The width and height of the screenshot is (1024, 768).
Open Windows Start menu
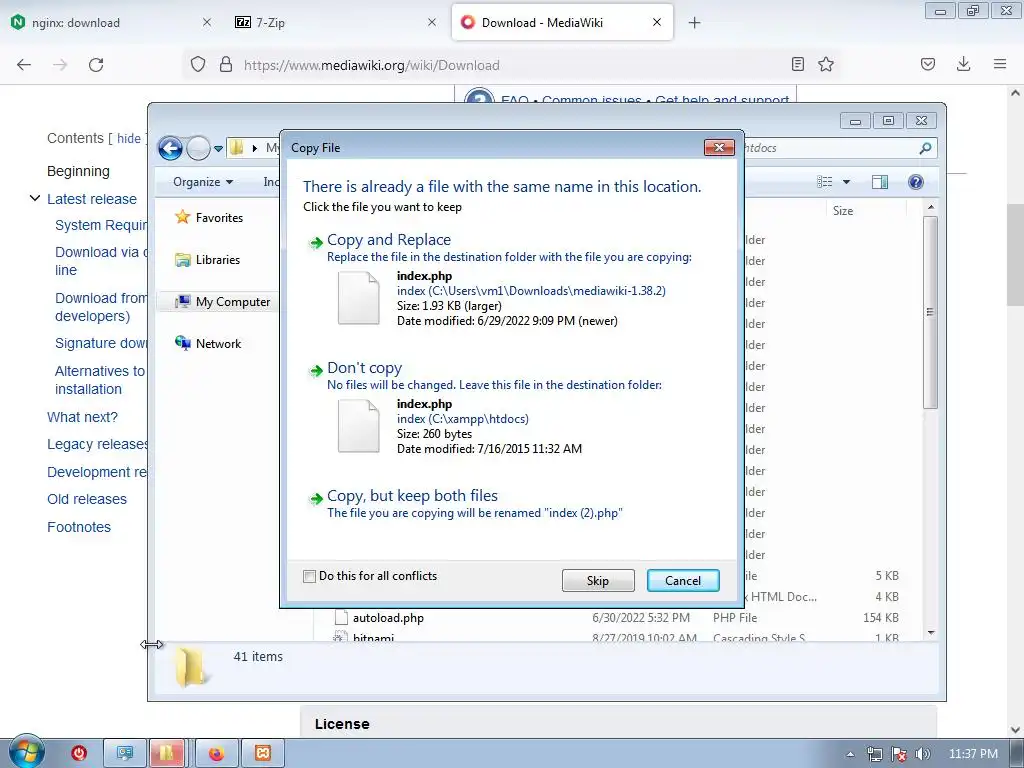(x=26, y=753)
